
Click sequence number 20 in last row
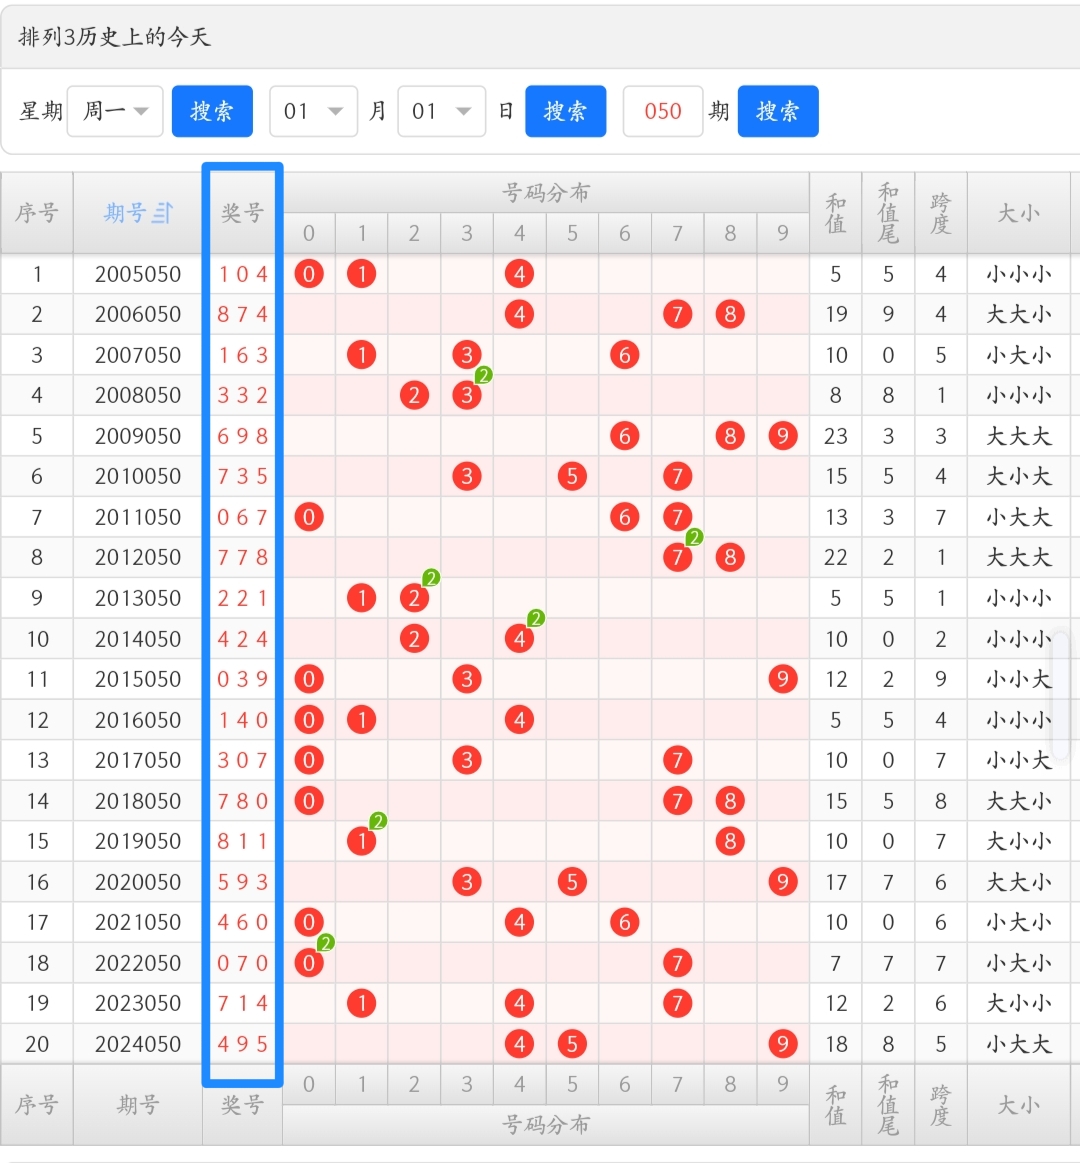point(37,1044)
